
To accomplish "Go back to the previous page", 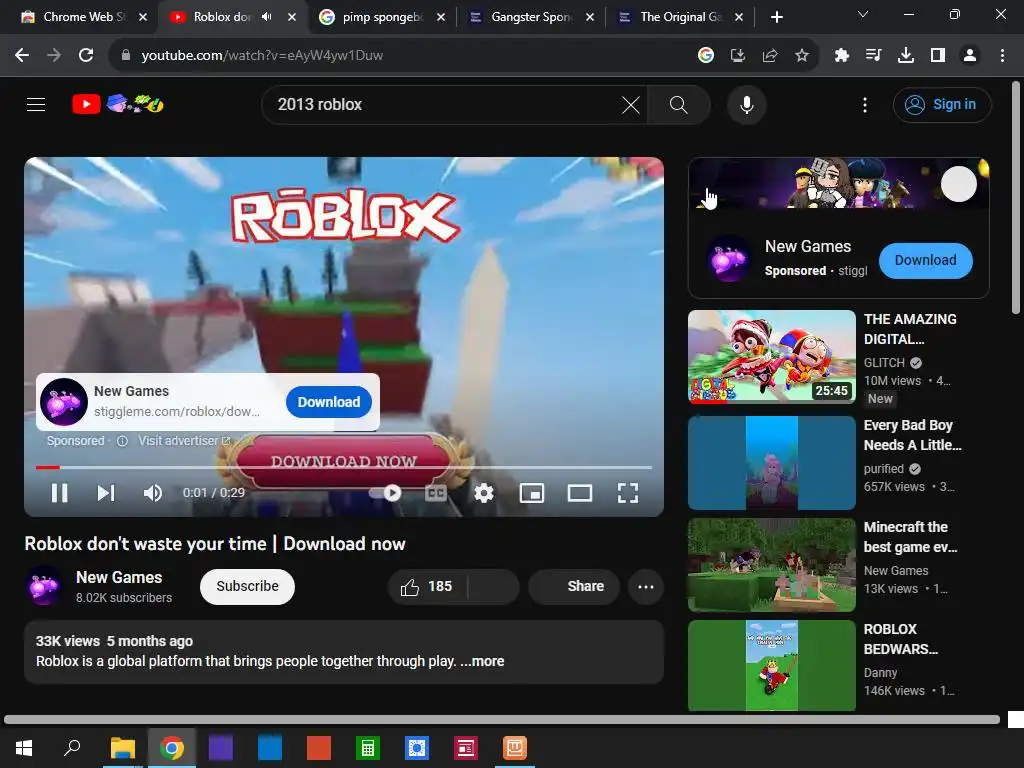I will tap(22, 56).
